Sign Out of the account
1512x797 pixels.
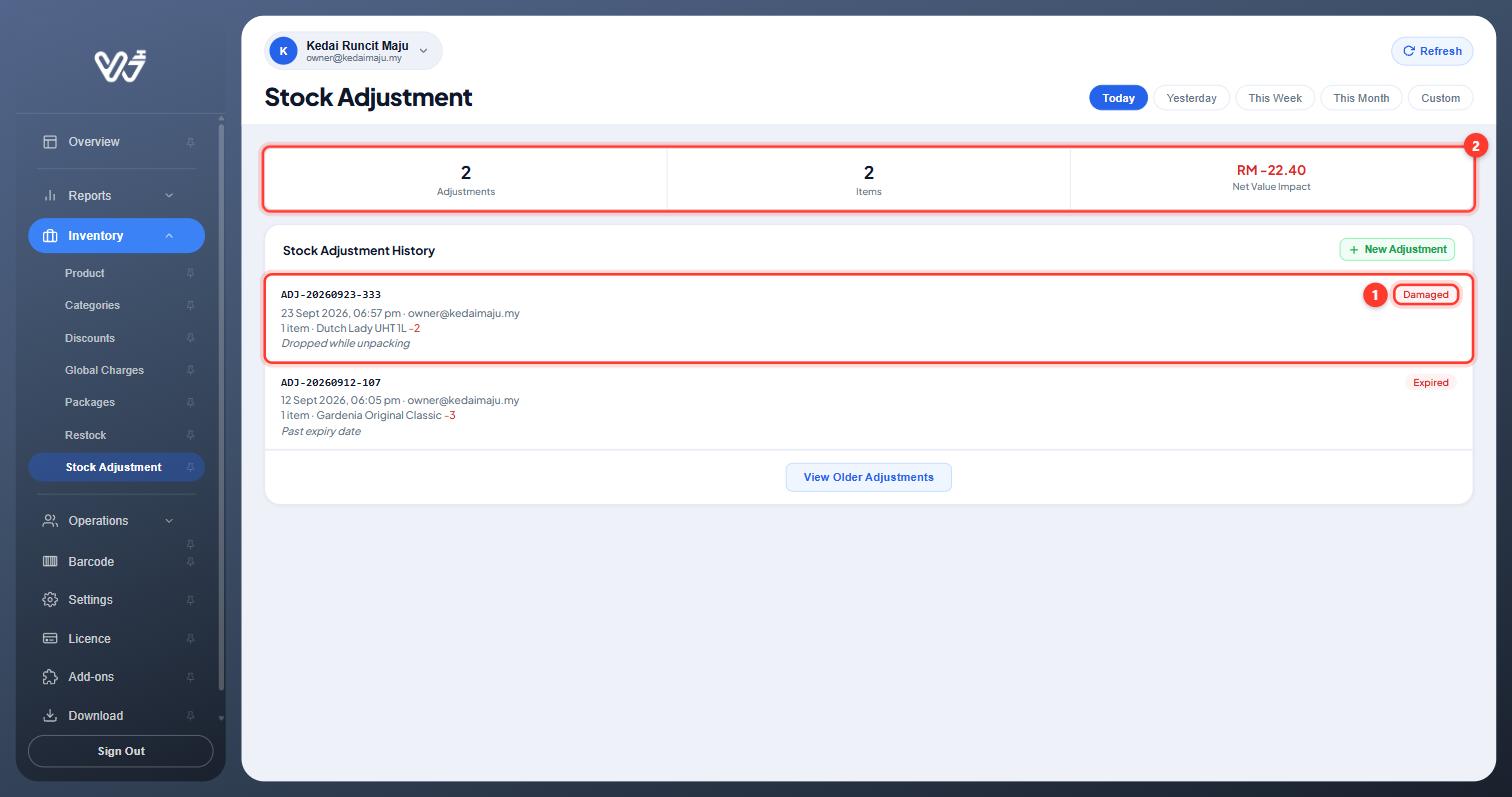pos(121,751)
